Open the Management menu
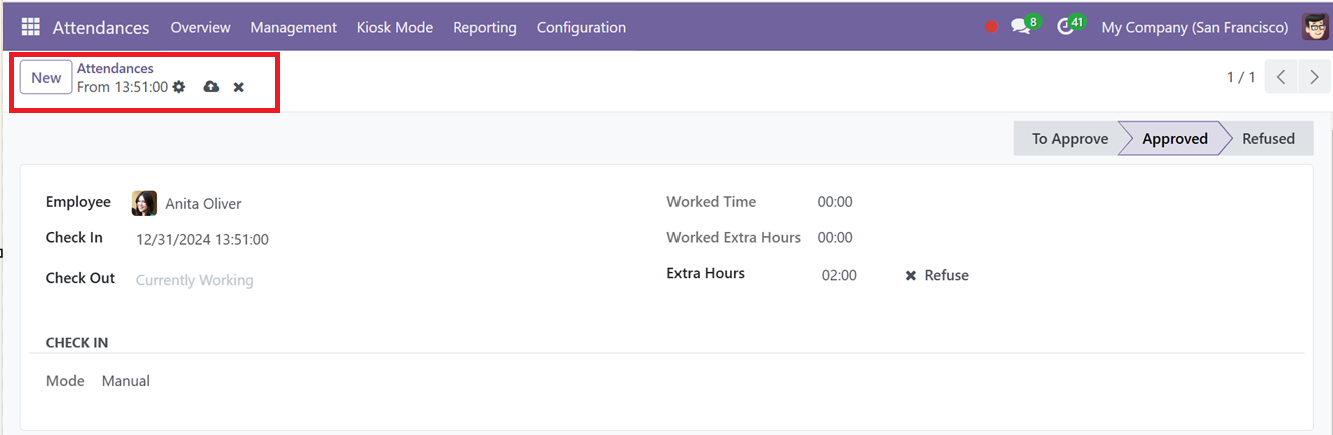 coord(293,27)
